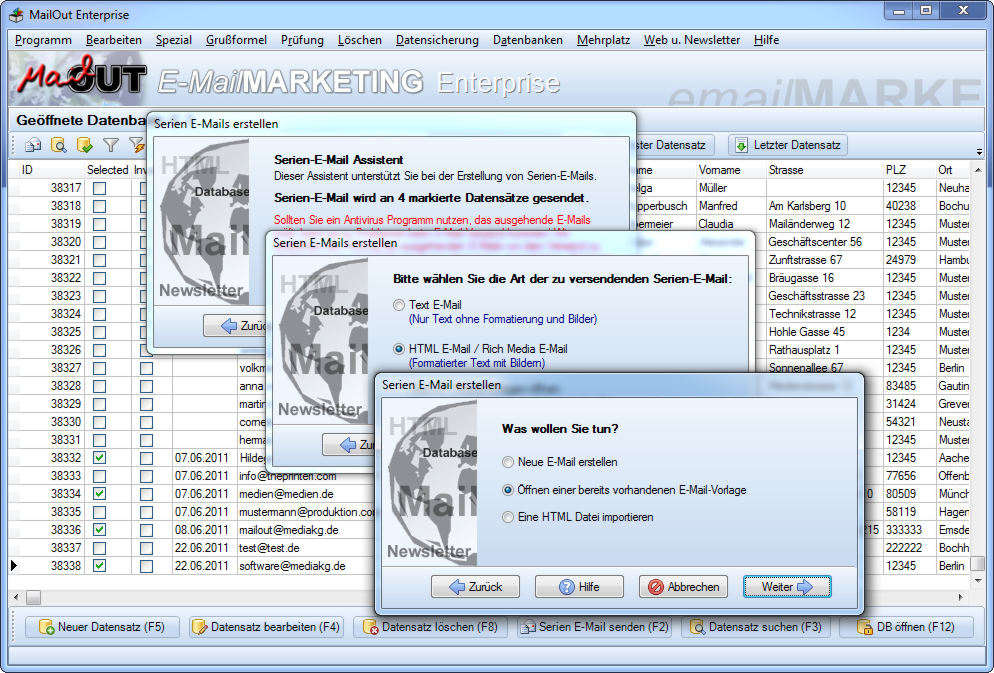Click Zurück in the front dialog
This screenshot has height=673, width=994.
tap(475, 587)
